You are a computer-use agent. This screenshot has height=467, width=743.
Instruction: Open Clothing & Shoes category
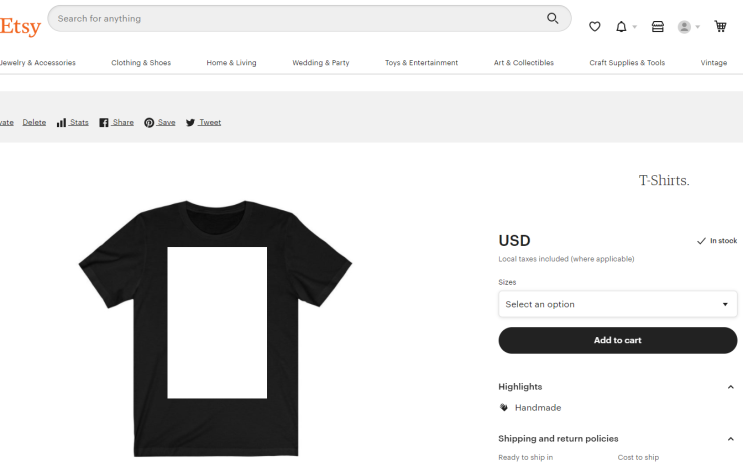[x=141, y=63]
